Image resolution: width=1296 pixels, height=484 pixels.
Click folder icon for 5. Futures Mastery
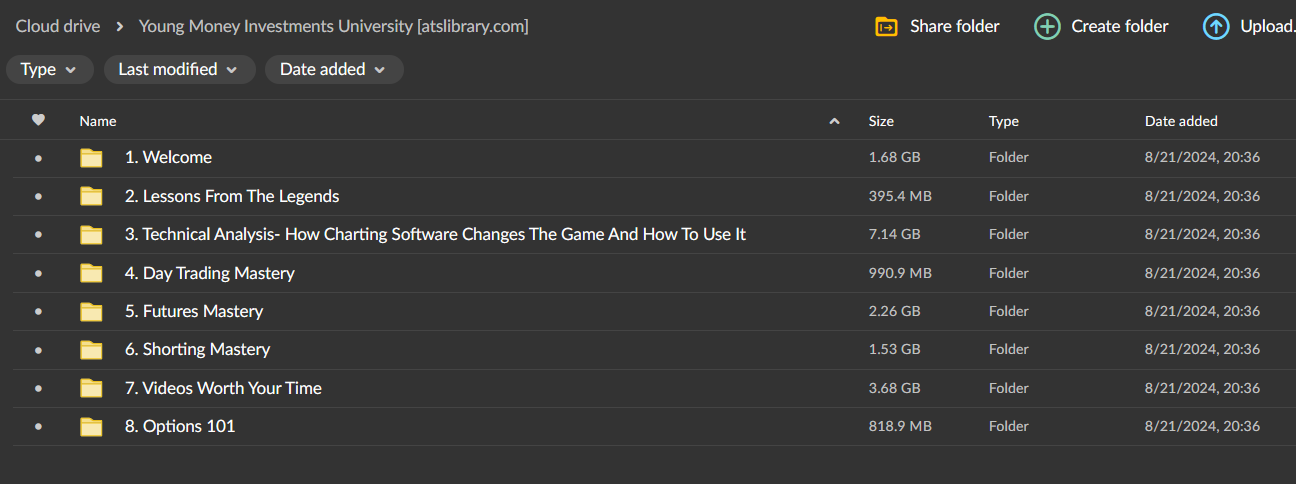click(x=92, y=312)
